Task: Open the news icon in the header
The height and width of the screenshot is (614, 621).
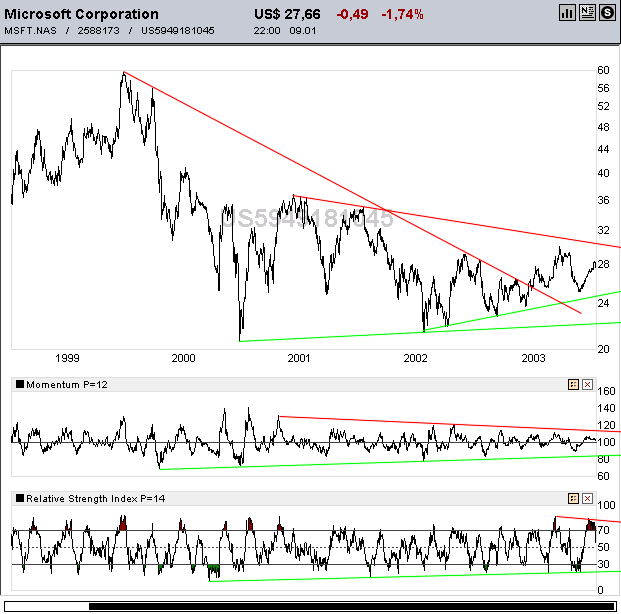Action: pyautogui.click(x=587, y=13)
